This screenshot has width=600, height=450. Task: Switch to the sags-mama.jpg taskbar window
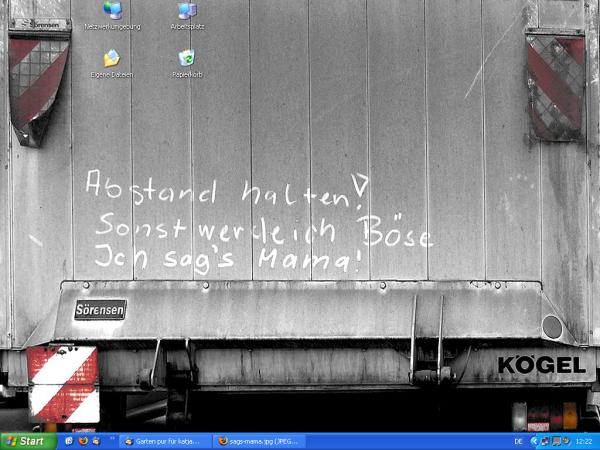click(258, 440)
